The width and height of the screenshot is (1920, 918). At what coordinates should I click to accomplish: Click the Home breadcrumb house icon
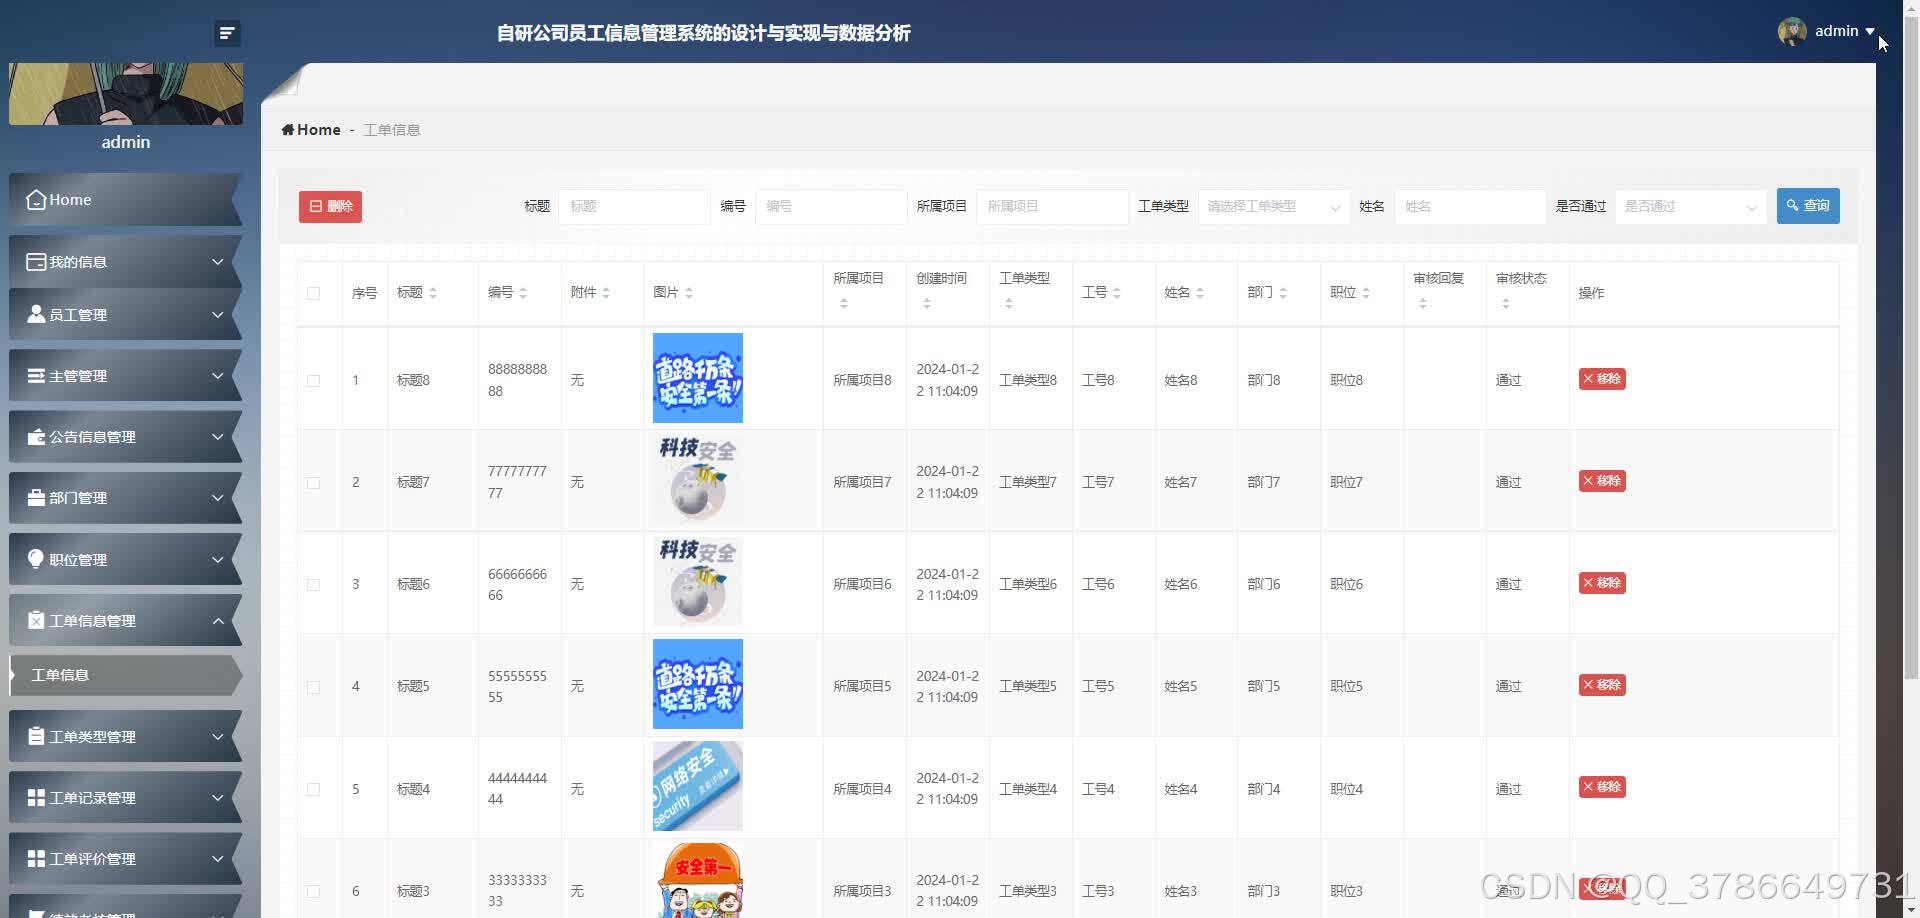(290, 129)
